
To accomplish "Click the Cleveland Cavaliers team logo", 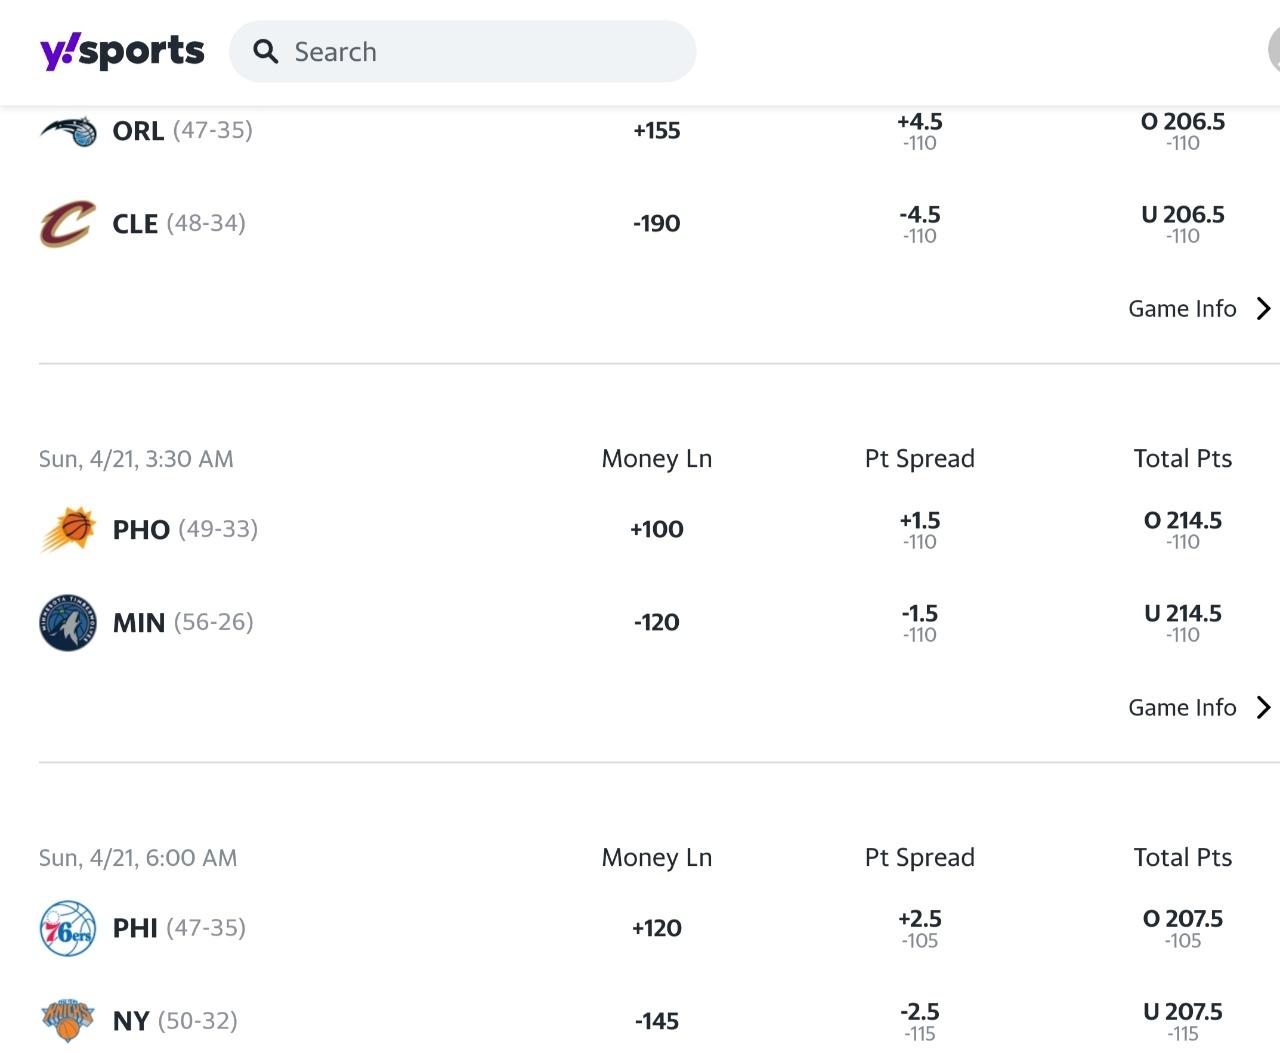I will (x=68, y=223).
